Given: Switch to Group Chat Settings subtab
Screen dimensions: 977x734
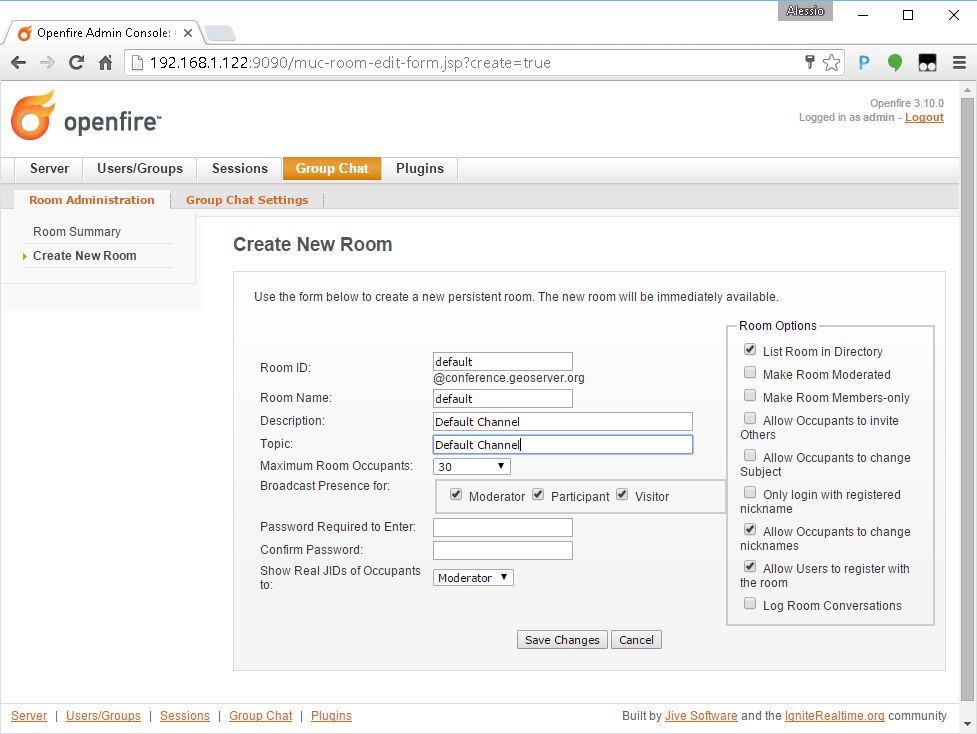Looking at the screenshot, I should [247, 200].
